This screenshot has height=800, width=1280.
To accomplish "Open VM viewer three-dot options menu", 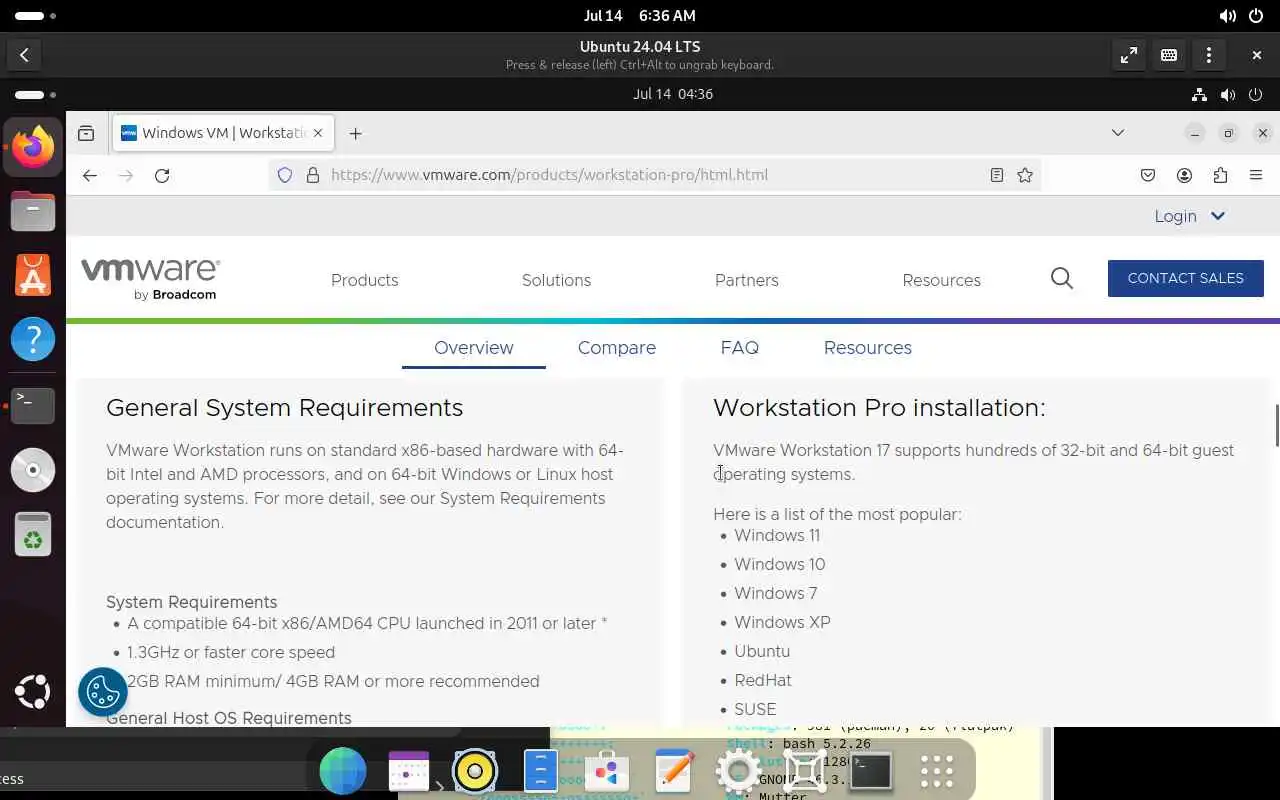I will pos(1209,55).
